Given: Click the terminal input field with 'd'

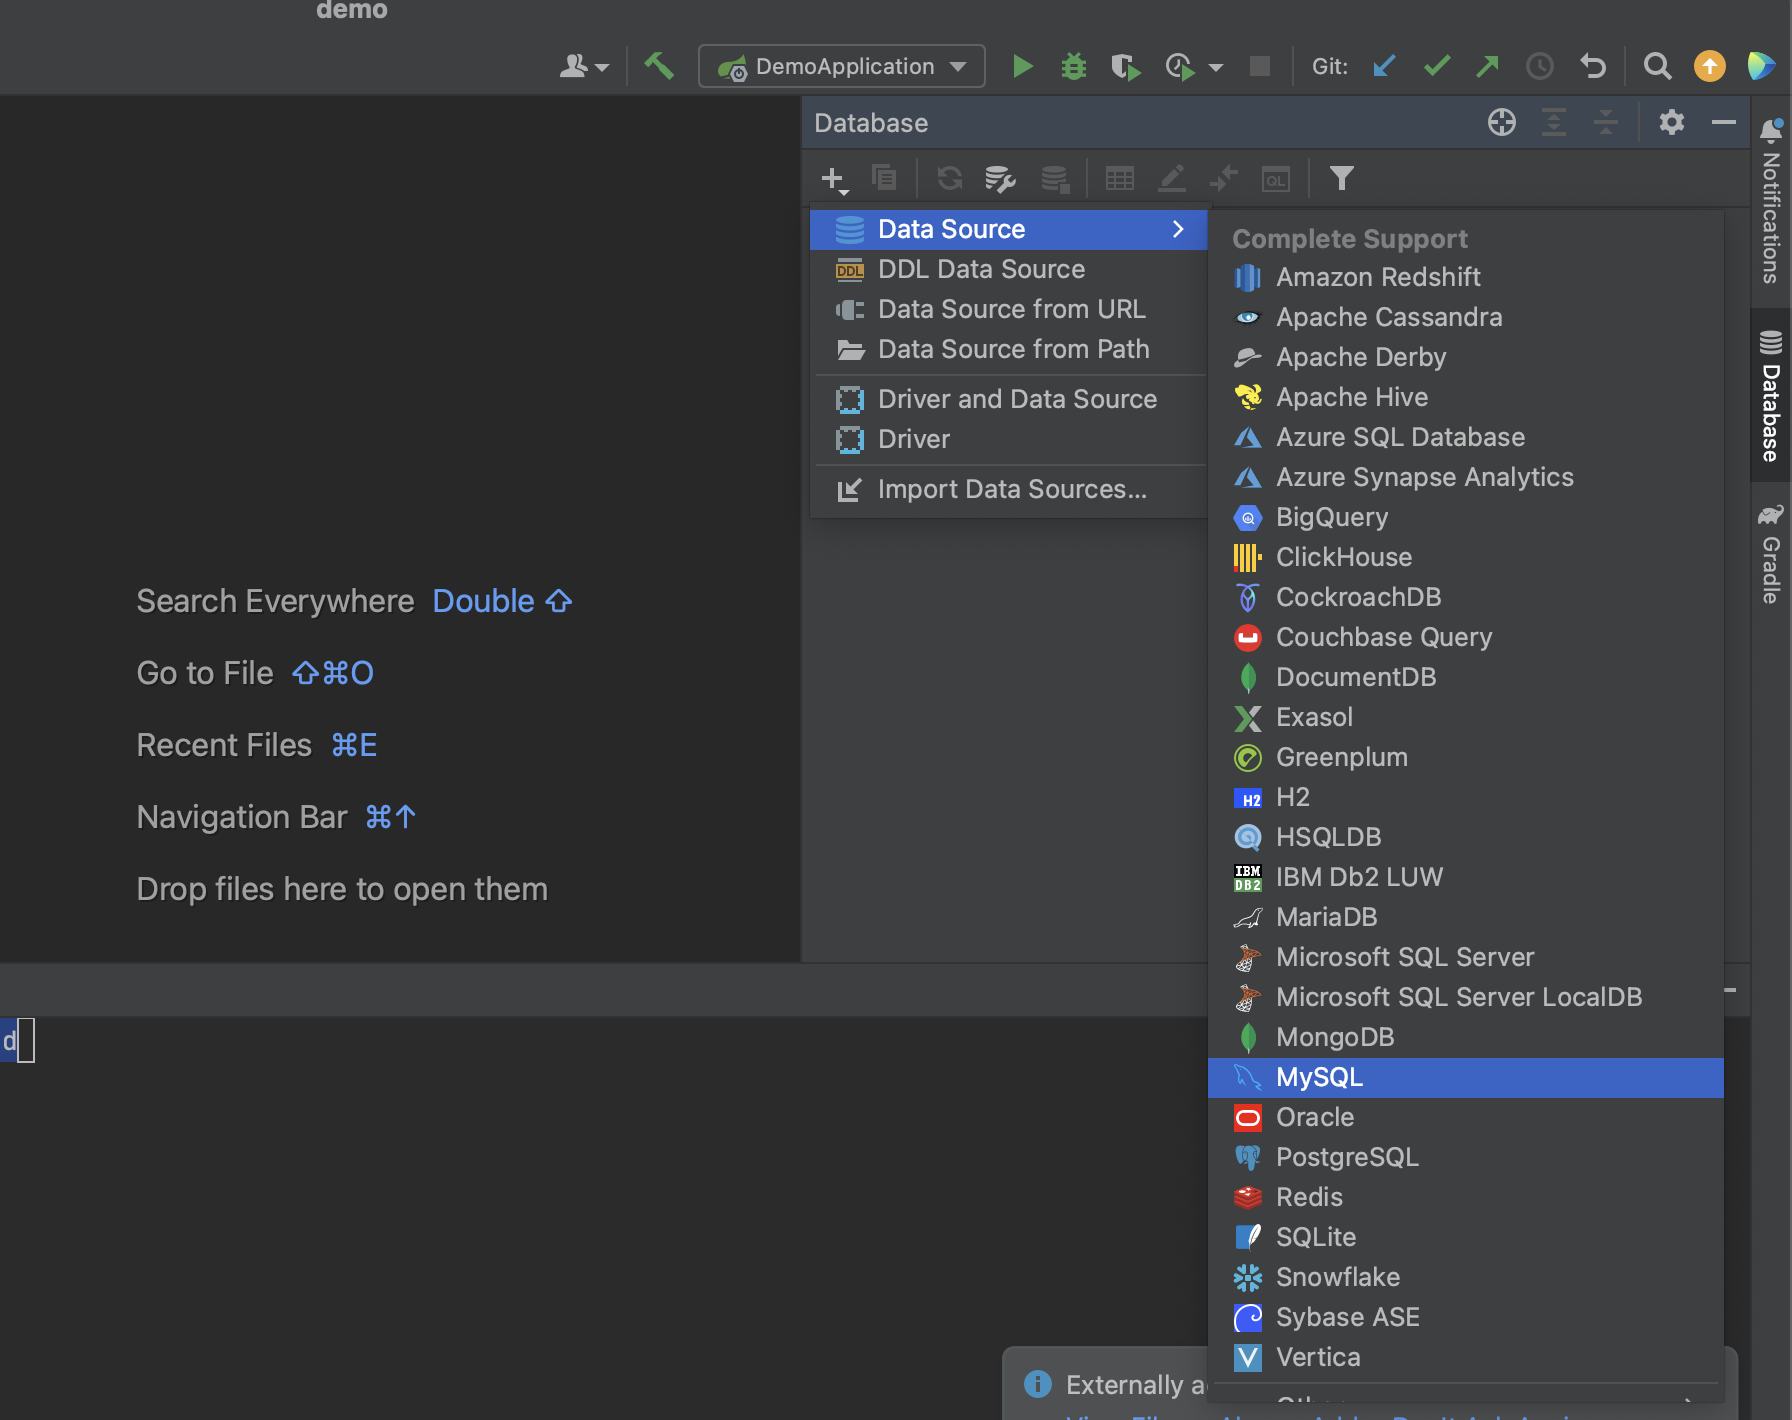Looking at the screenshot, I should [x=18, y=1041].
